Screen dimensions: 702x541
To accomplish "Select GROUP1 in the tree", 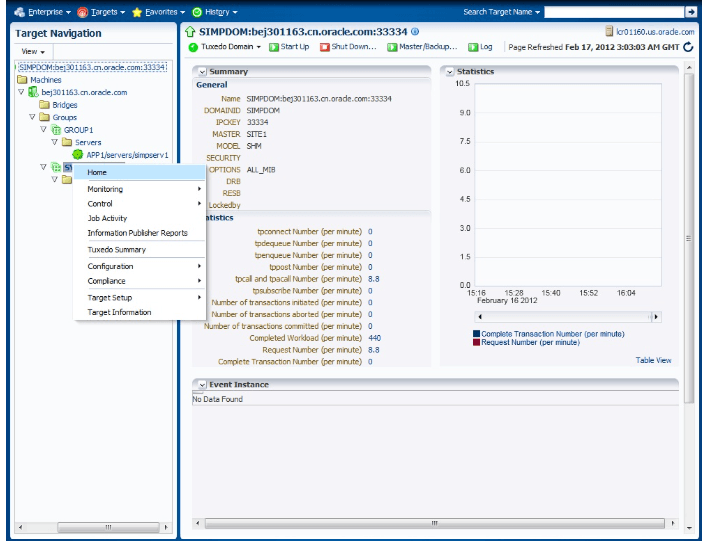I will click(x=78, y=130).
